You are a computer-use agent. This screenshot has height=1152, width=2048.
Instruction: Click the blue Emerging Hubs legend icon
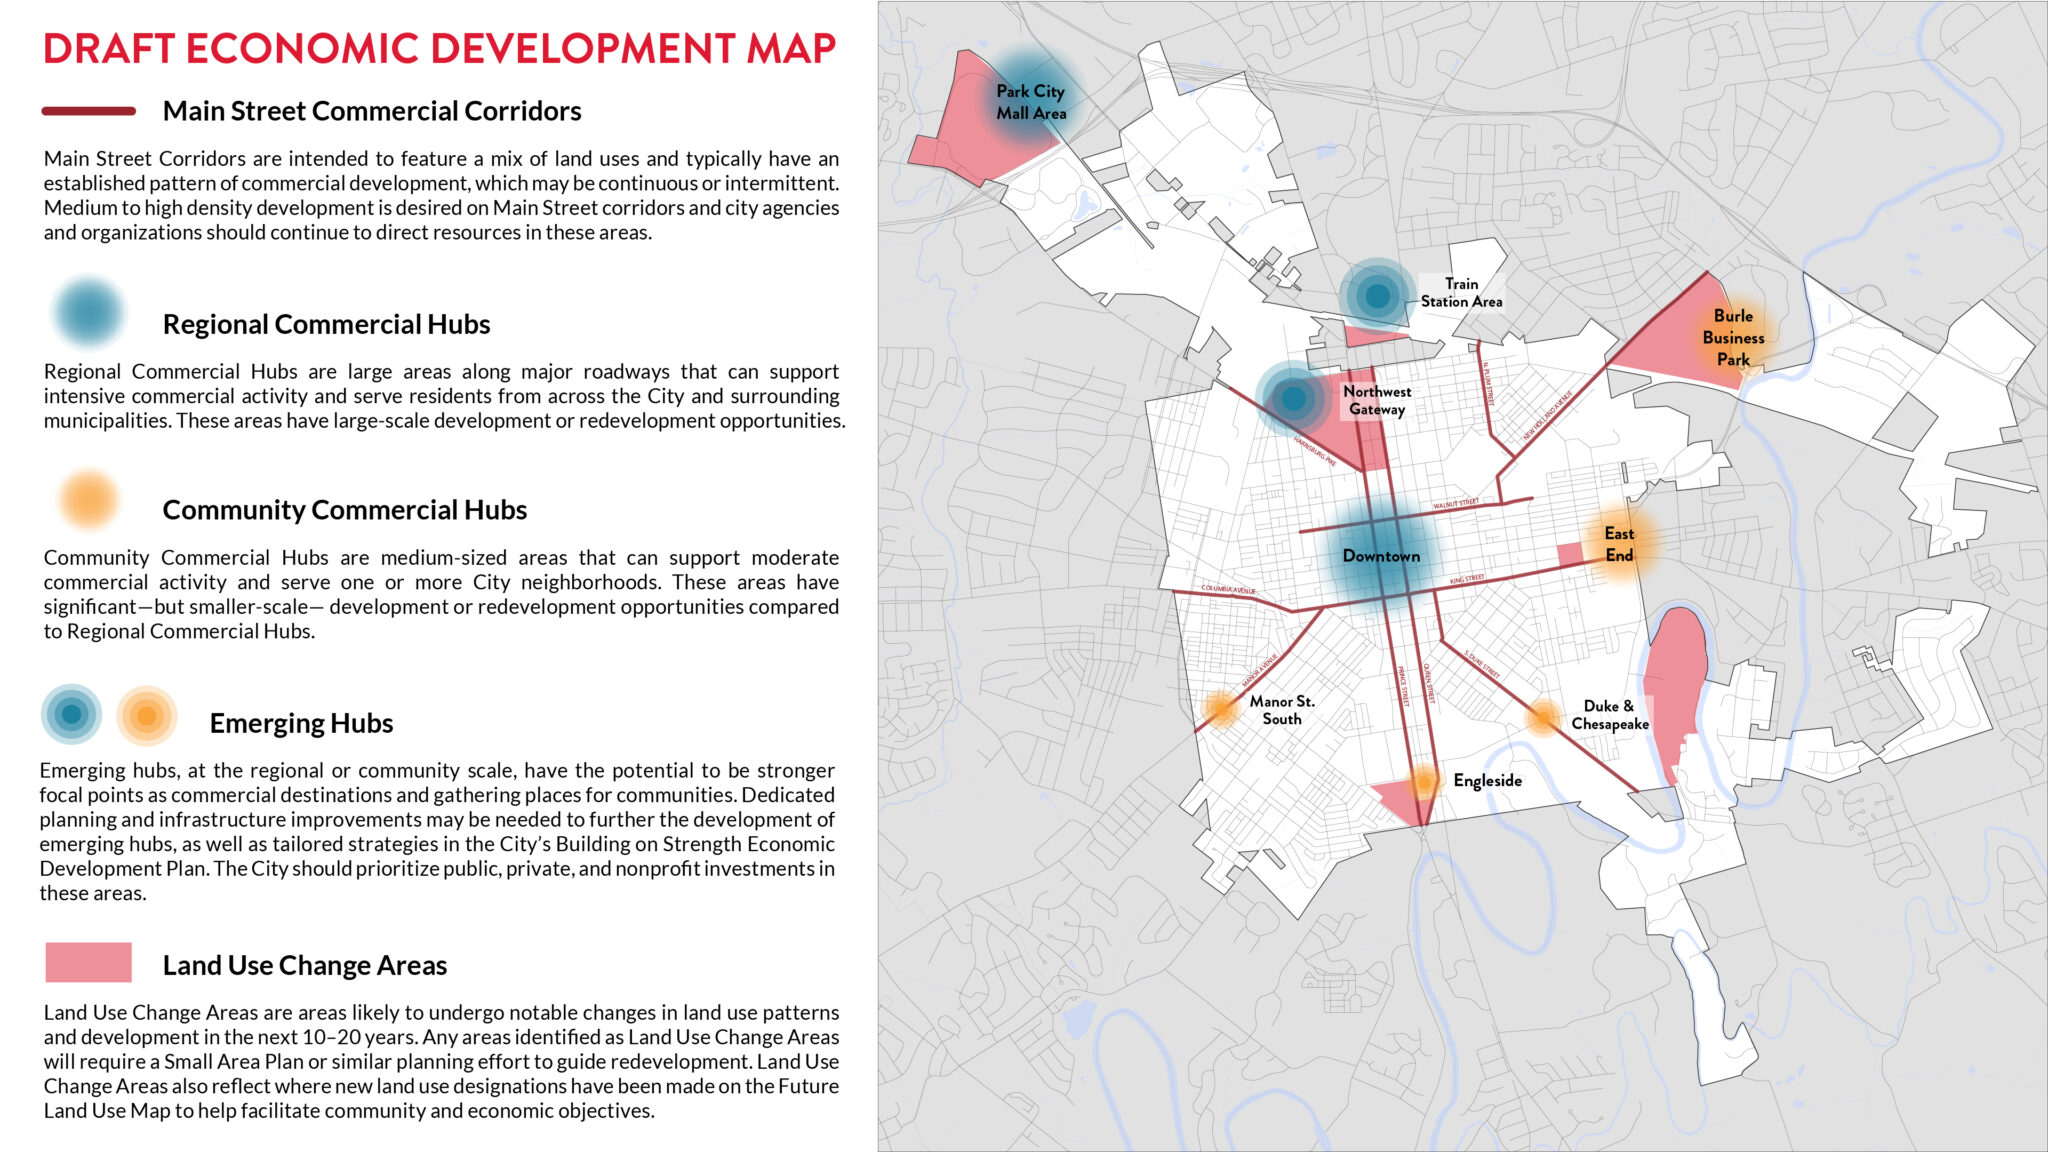tap(71, 715)
